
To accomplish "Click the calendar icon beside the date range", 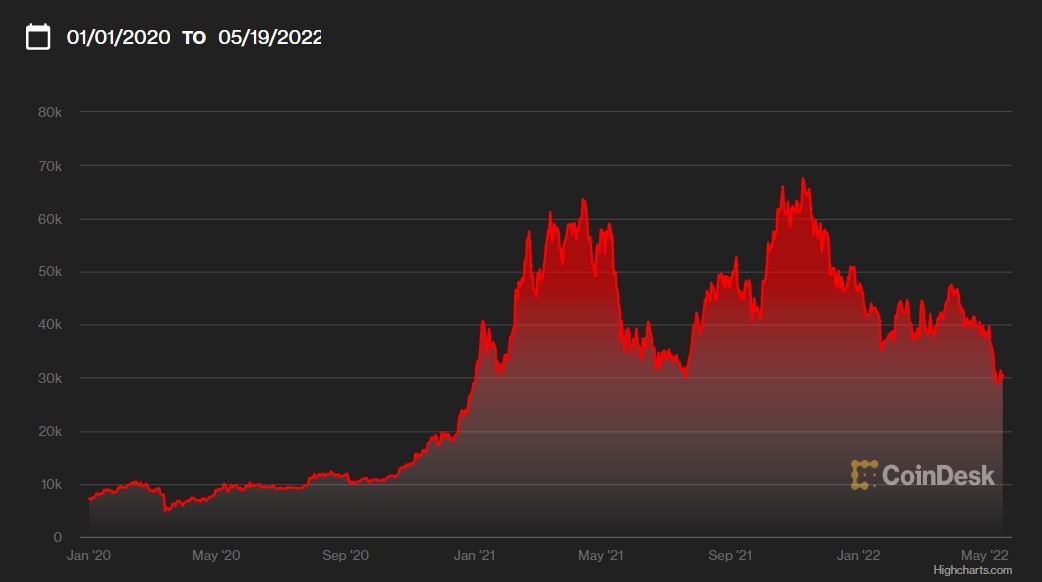I will (x=38, y=38).
